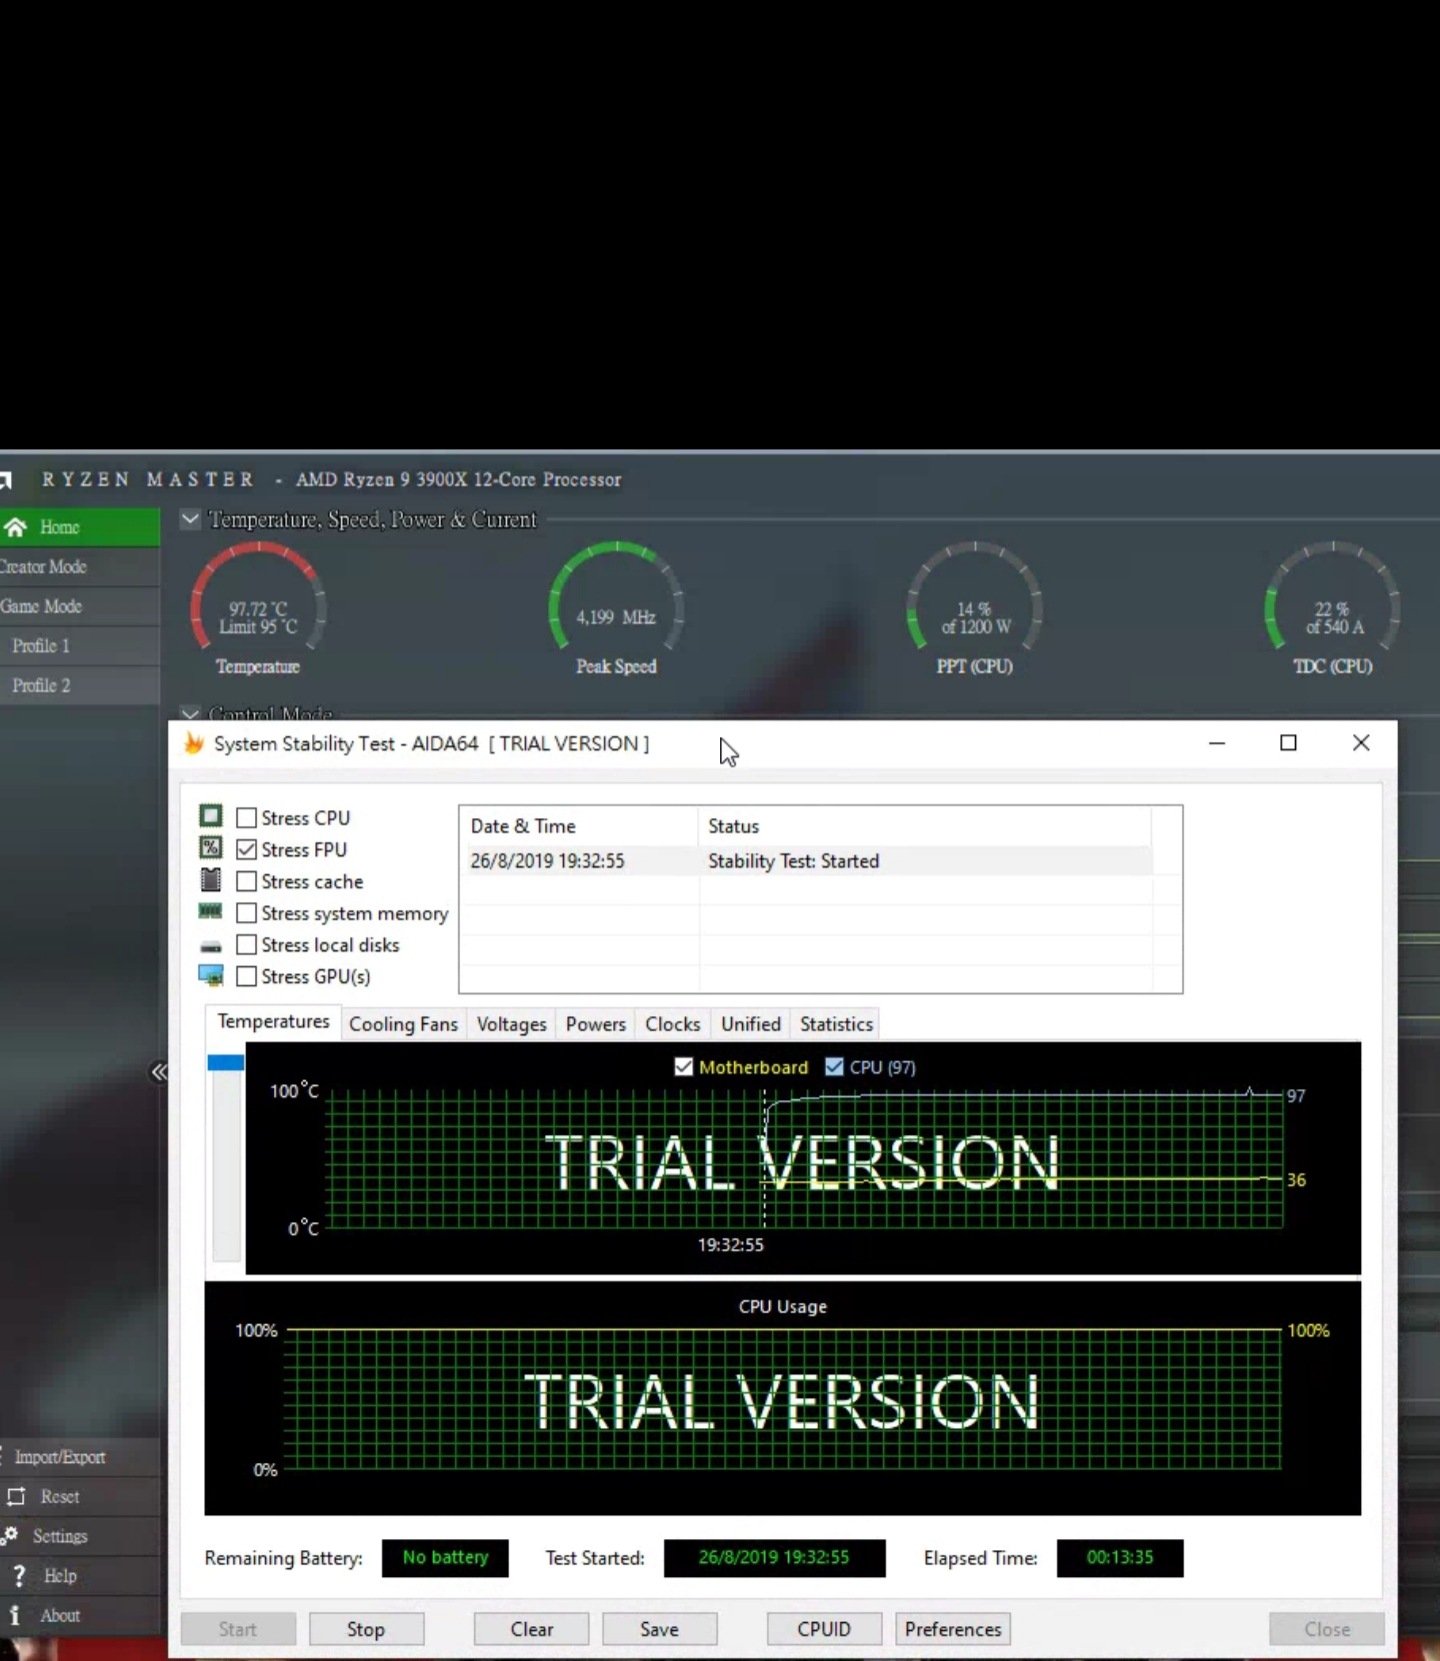Switch to the Powers tab

coord(595,1024)
